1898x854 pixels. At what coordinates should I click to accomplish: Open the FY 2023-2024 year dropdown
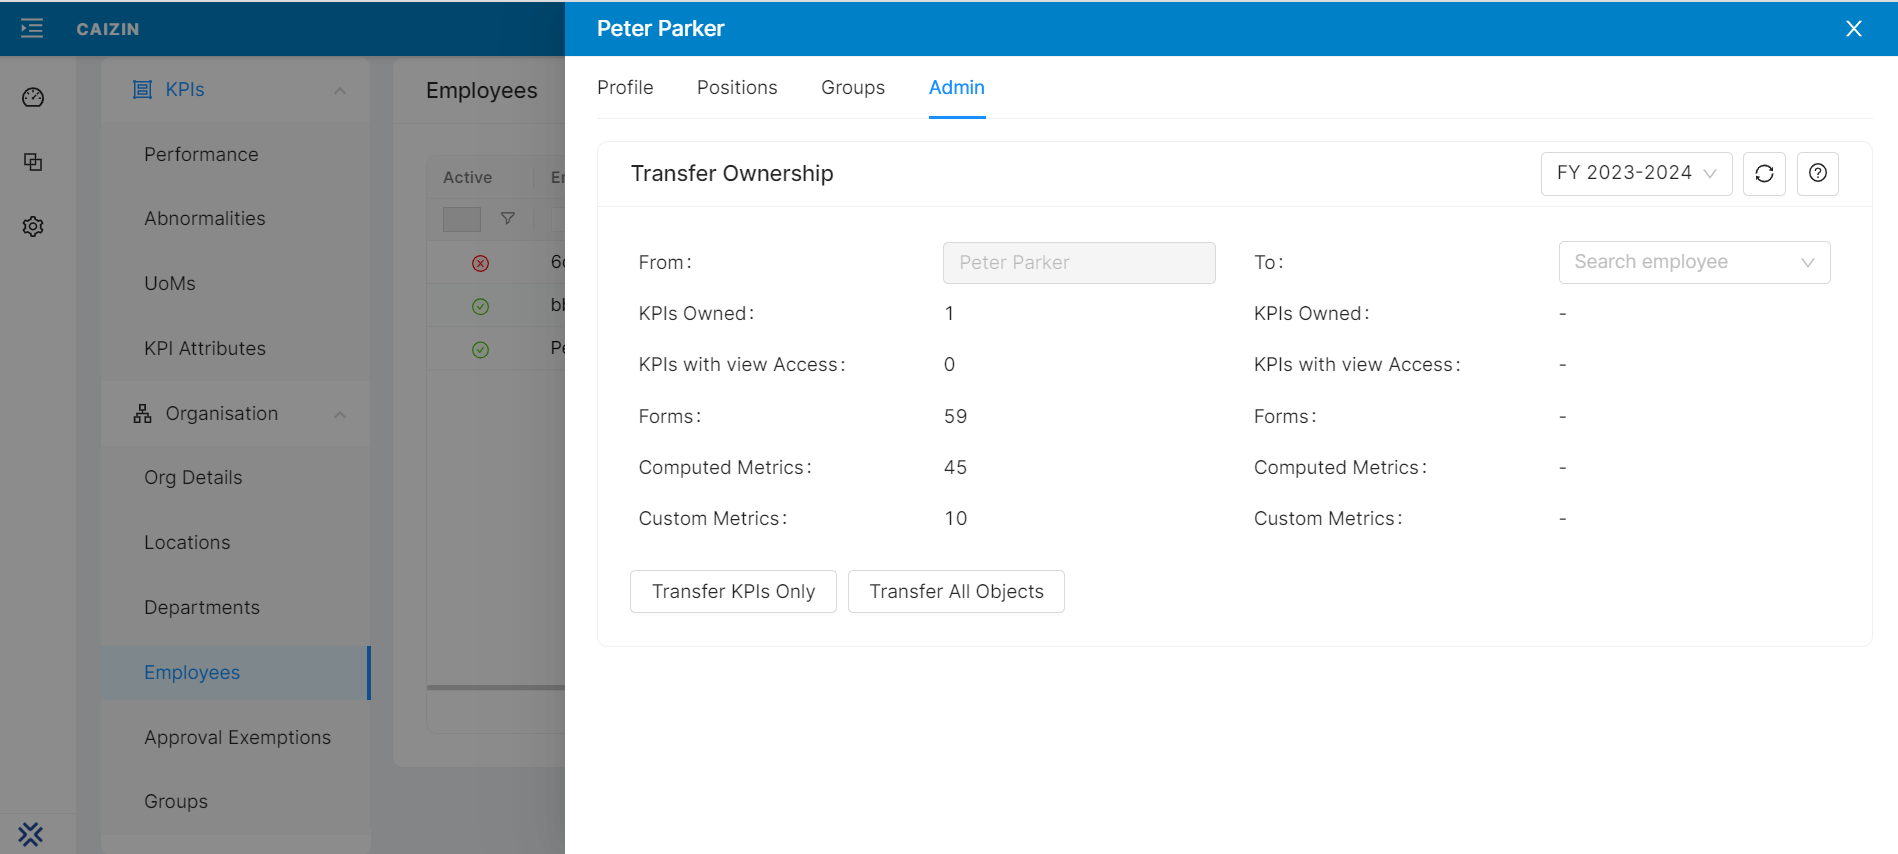tap(1636, 174)
